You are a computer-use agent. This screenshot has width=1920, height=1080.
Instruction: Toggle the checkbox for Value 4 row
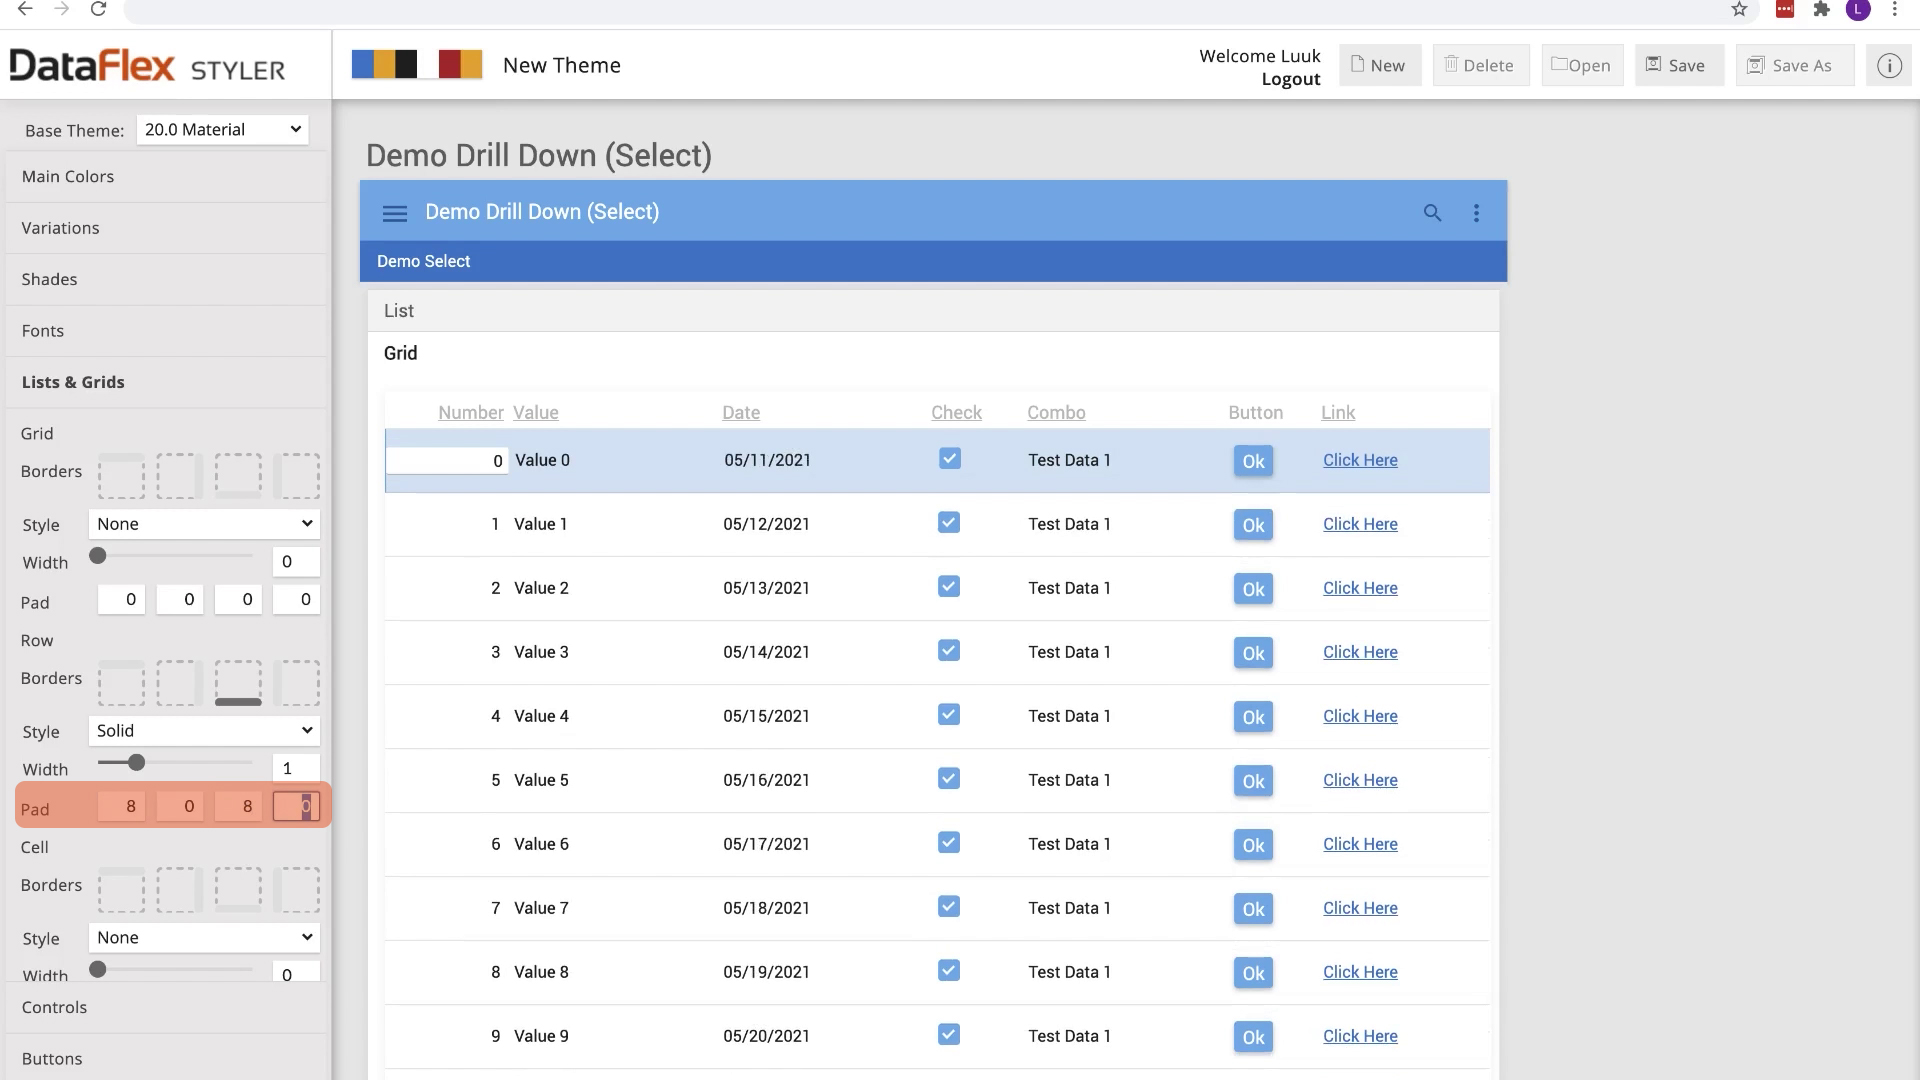click(949, 715)
